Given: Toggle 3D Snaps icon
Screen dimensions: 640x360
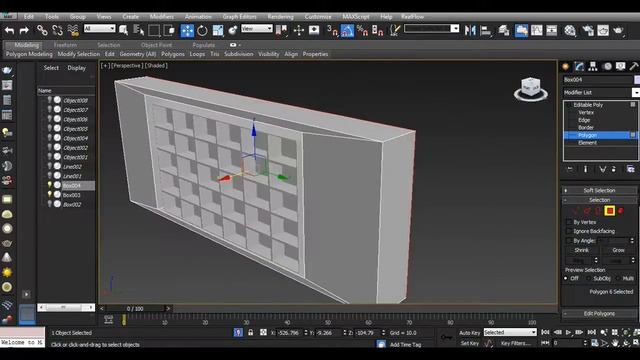Looking at the screenshot, I should (332, 30).
